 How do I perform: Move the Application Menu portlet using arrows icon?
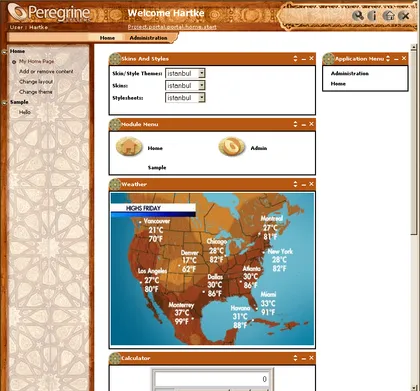[x=388, y=59]
